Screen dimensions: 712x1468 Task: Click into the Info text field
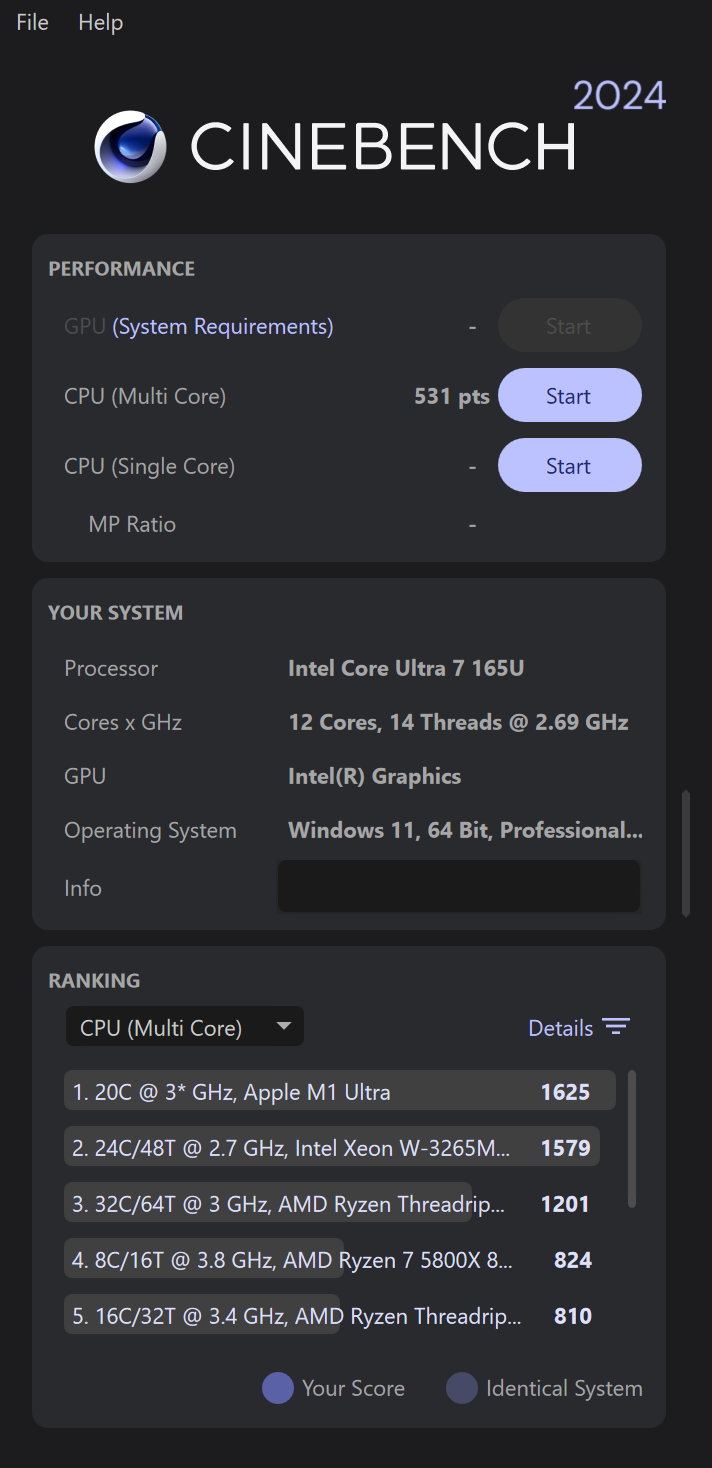459,886
